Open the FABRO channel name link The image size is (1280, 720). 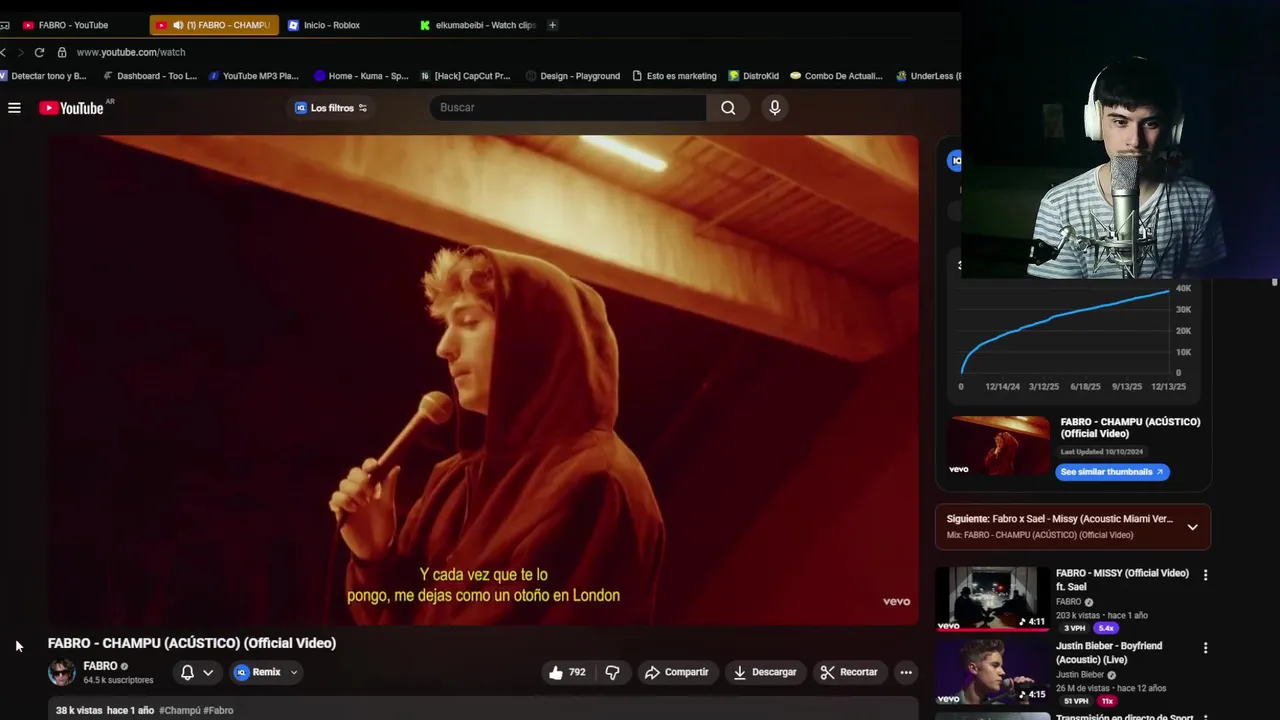coord(100,666)
